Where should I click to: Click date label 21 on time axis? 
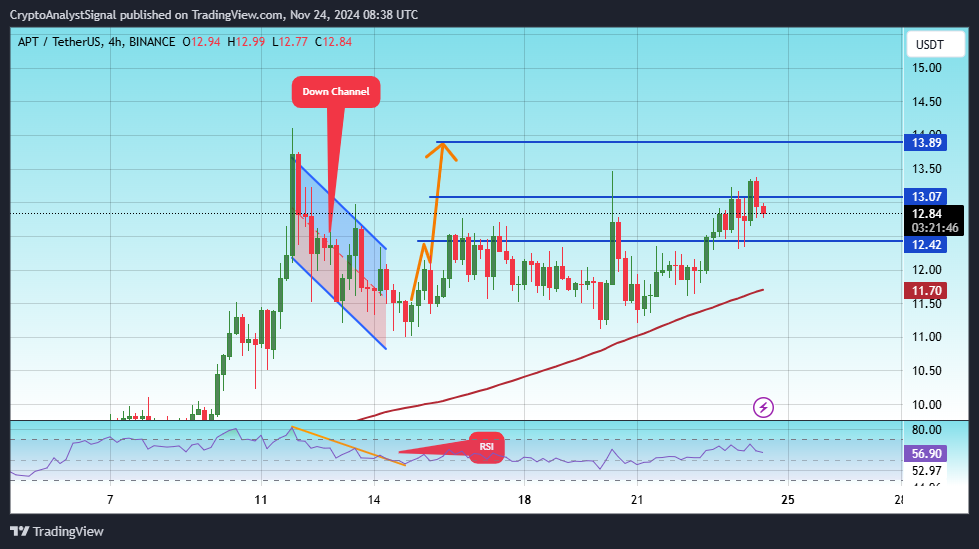(637, 500)
